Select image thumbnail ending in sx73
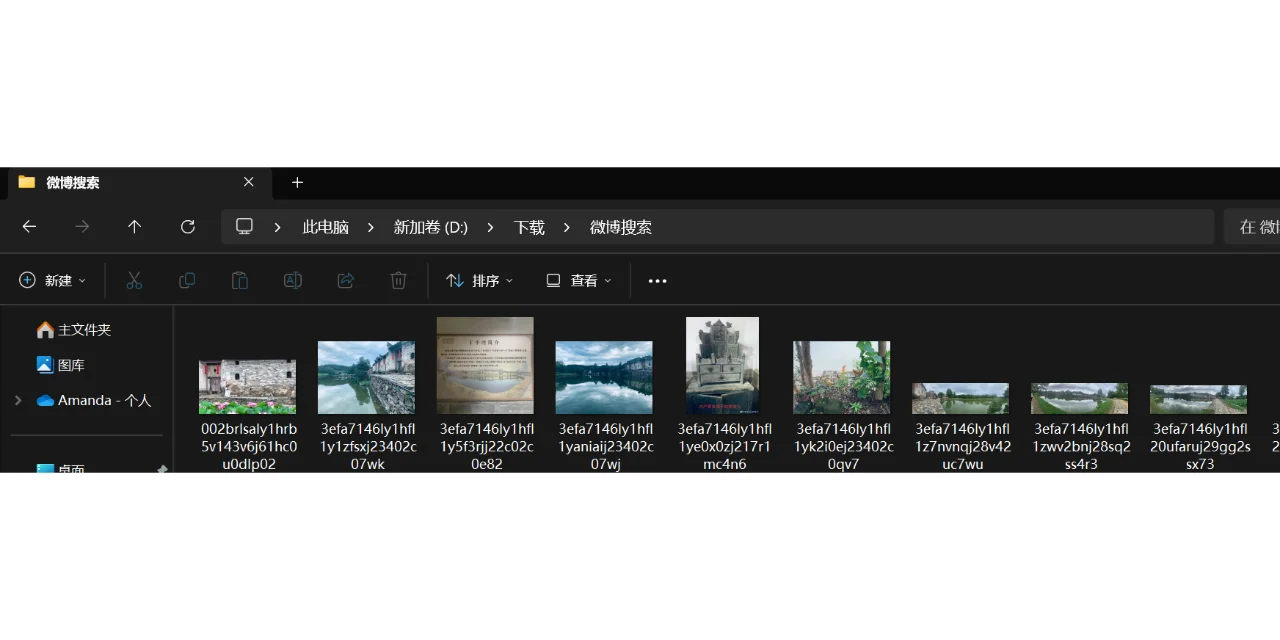Viewport: 1280px width, 640px height. point(1198,398)
